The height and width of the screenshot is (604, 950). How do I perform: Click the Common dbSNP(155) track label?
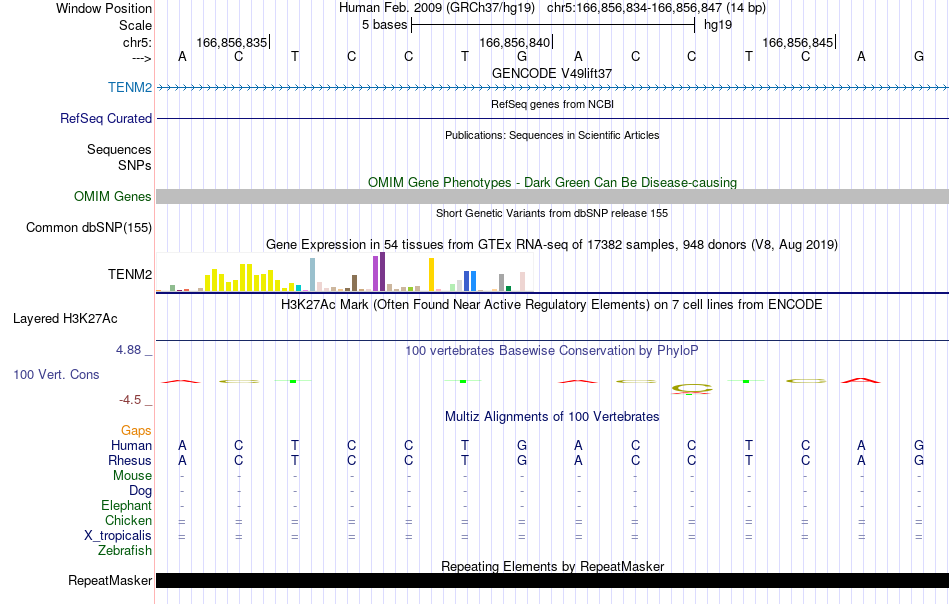89,228
